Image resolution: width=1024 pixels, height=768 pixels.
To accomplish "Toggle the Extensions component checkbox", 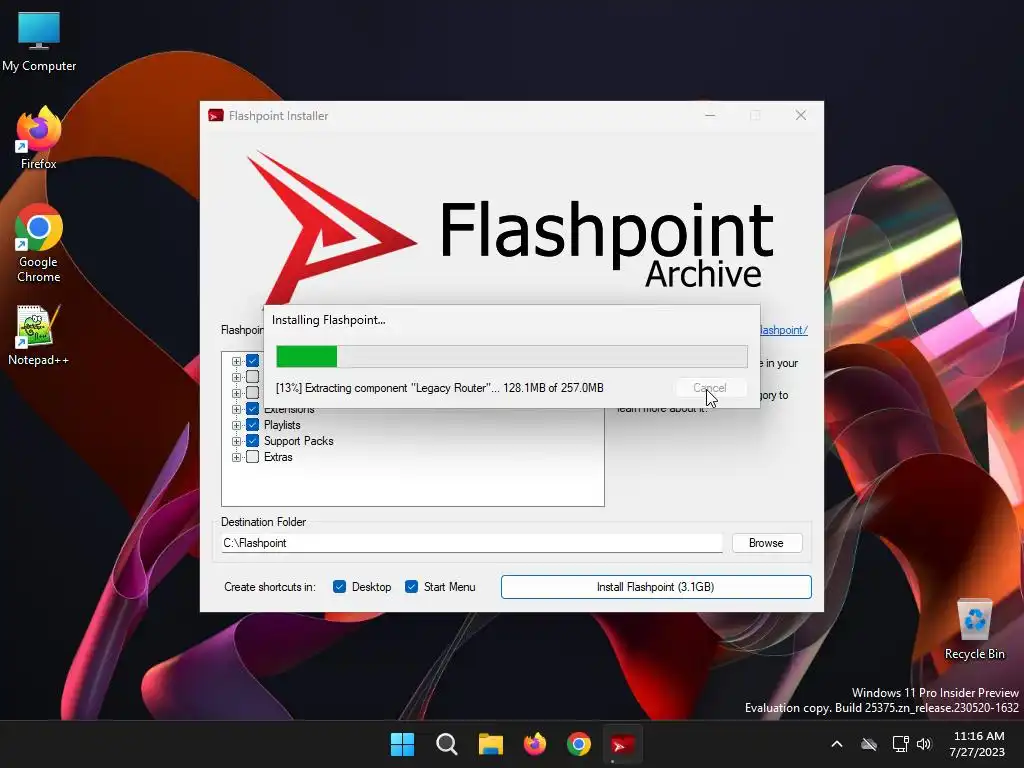I will (x=253, y=409).
